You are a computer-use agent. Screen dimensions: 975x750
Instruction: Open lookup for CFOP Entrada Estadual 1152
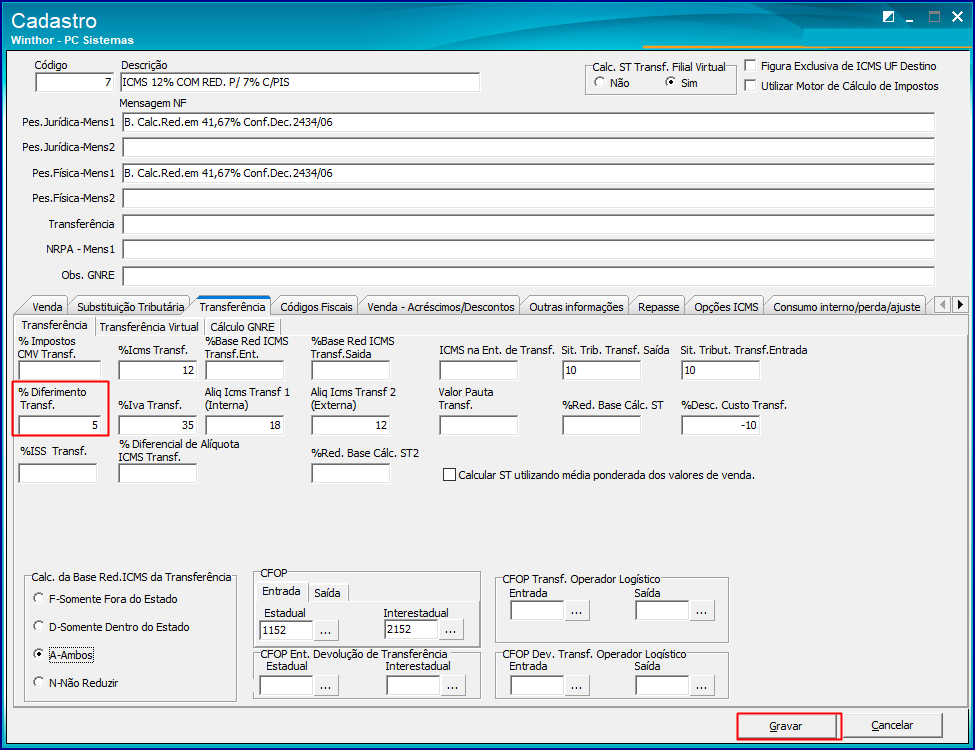pyautogui.click(x=326, y=630)
